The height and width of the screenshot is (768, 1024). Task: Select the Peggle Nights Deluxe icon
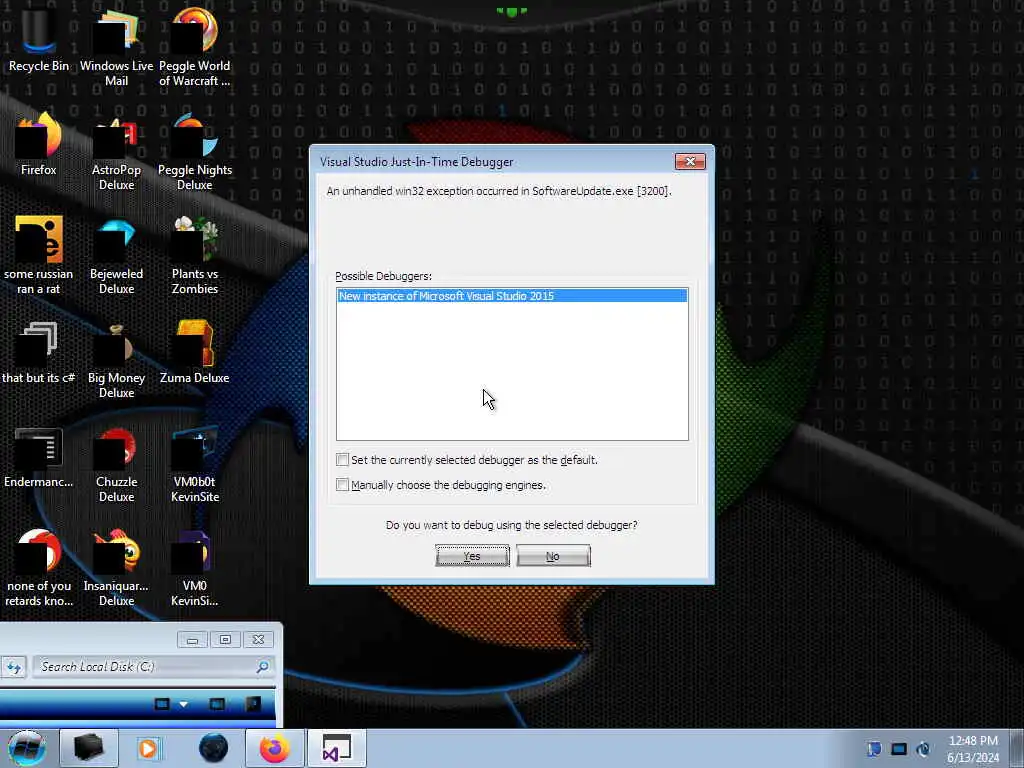click(195, 152)
